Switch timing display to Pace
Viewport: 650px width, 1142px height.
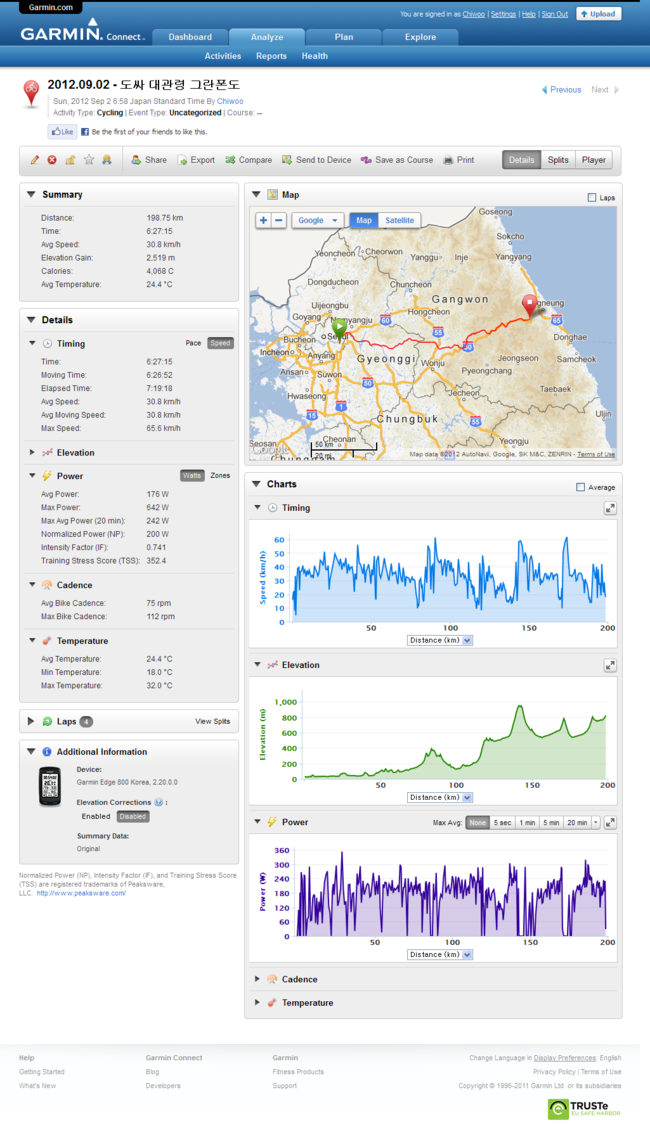click(x=193, y=343)
